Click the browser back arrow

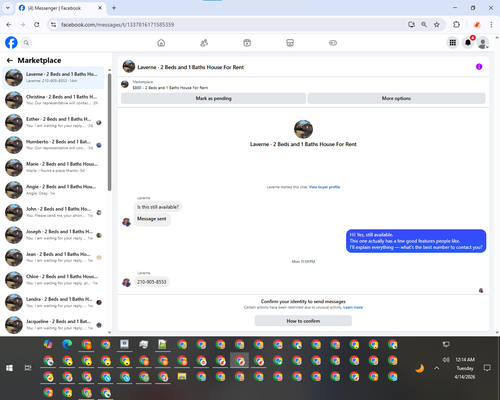(x=9, y=25)
